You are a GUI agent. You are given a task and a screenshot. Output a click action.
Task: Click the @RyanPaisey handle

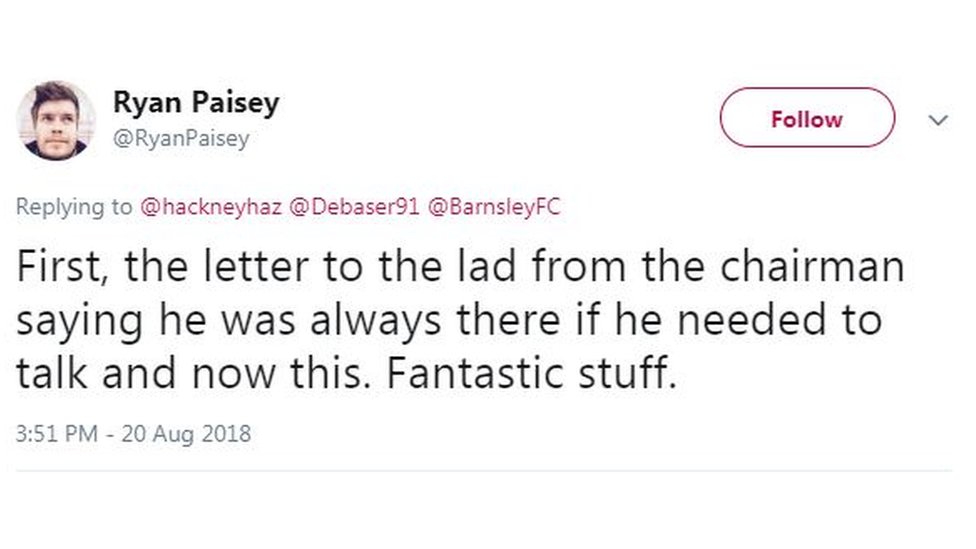pos(180,139)
